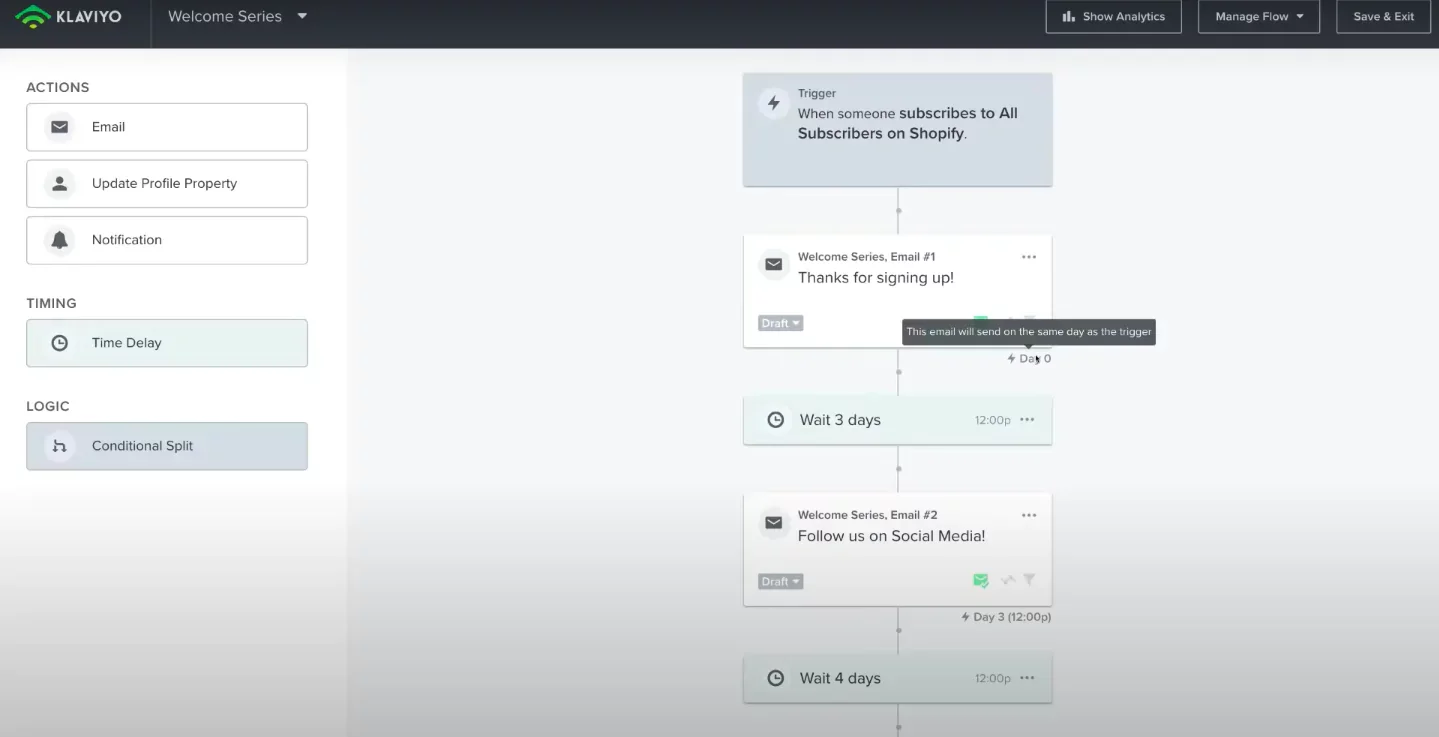Viewport: 1439px width, 737px height.
Task: Click 12:00p time on Wait 4 days
Action: pos(993,678)
